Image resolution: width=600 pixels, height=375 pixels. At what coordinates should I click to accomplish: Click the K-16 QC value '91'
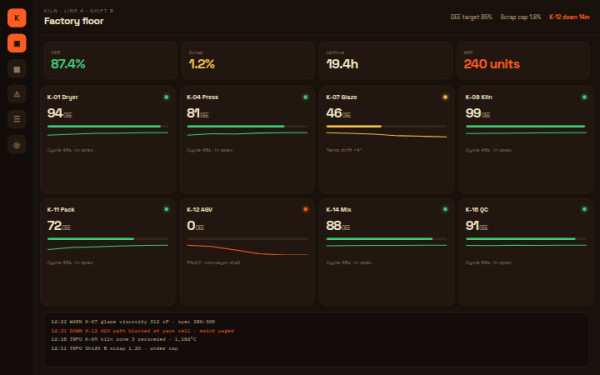click(472, 226)
